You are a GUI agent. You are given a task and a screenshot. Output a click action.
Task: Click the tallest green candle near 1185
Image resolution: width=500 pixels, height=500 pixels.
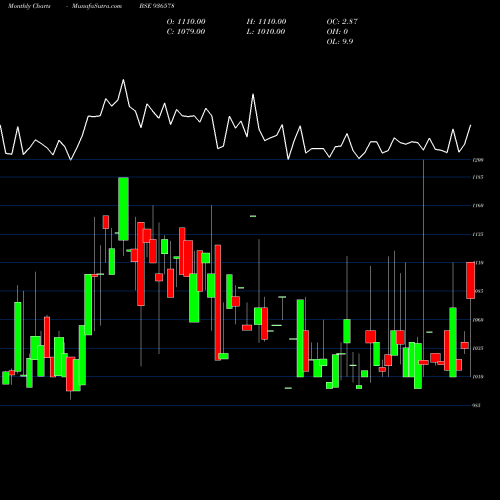click(x=123, y=209)
